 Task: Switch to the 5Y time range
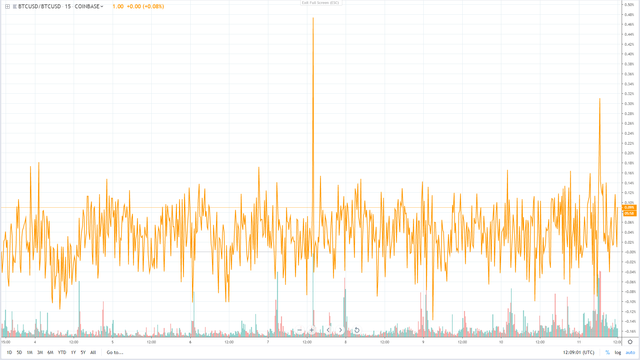click(83, 352)
